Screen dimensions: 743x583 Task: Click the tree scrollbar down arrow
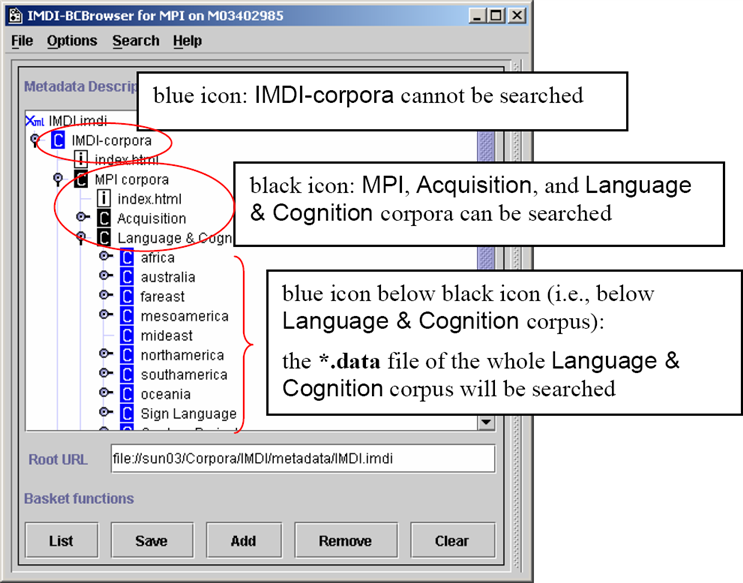(486, 422)
